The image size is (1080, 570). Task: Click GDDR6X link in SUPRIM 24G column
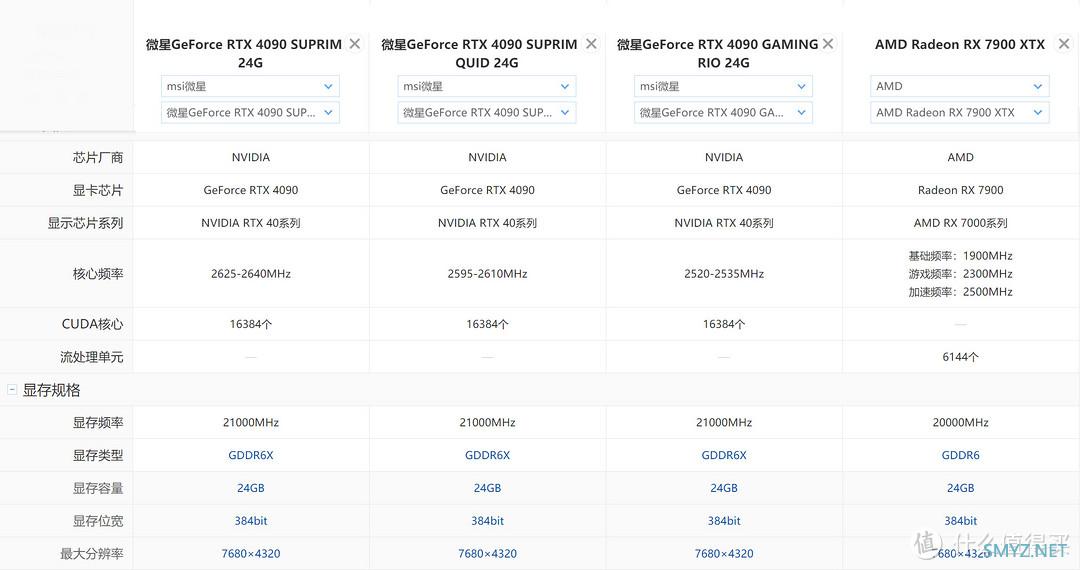[251, 455]
